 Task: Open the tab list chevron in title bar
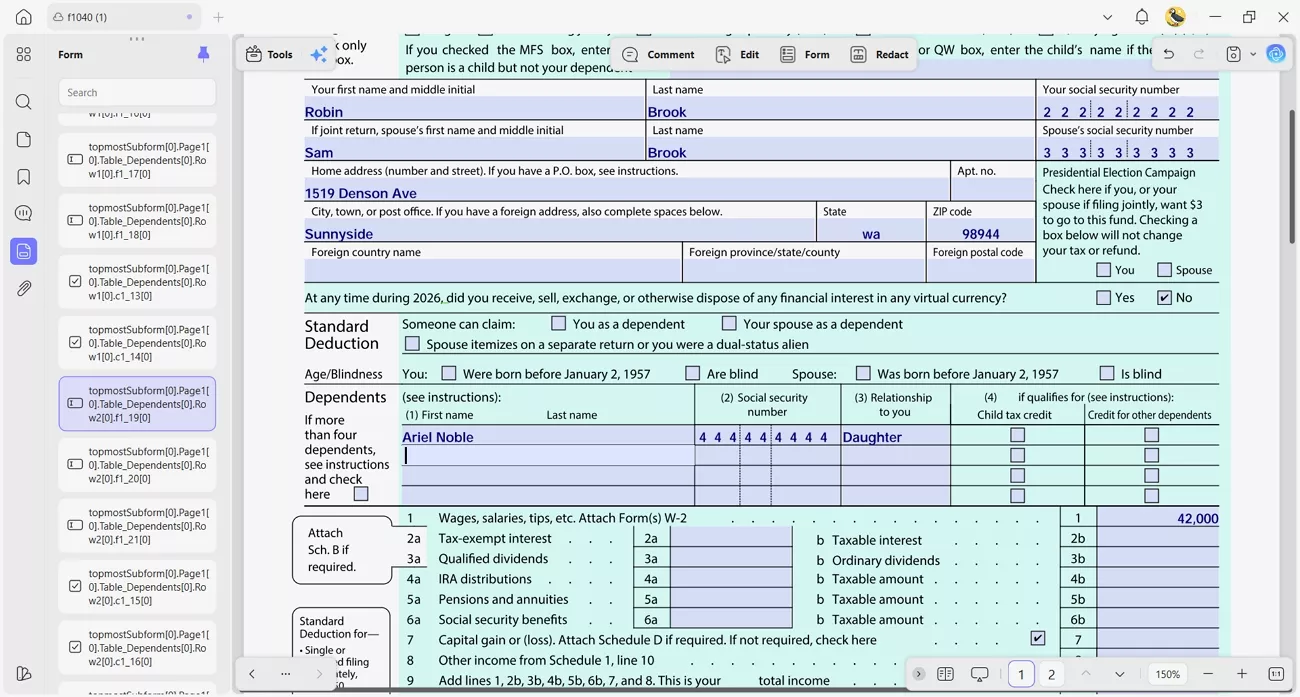[1107, 17]
